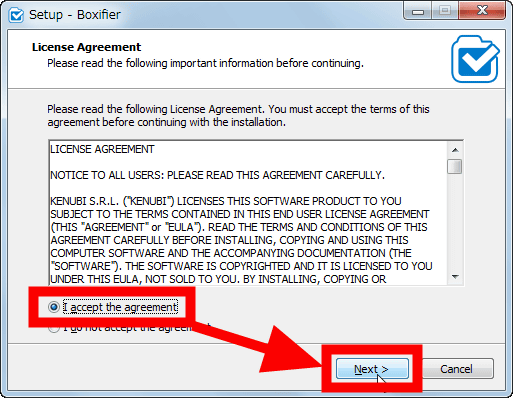Click the 'I accept the agreement' label text
Image resolution: width=513 pixels, height=398 pixels.
pyautogui.click(x=120, y=307)
